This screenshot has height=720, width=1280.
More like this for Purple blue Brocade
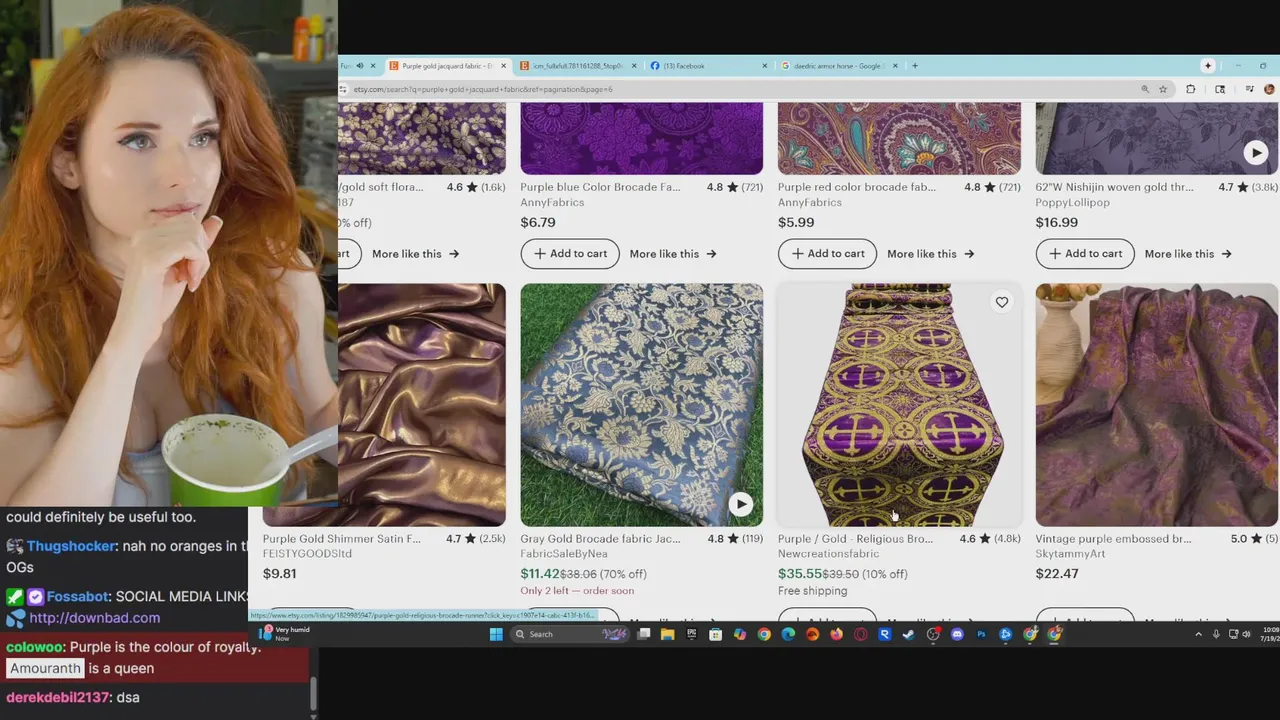pos(673,254)
